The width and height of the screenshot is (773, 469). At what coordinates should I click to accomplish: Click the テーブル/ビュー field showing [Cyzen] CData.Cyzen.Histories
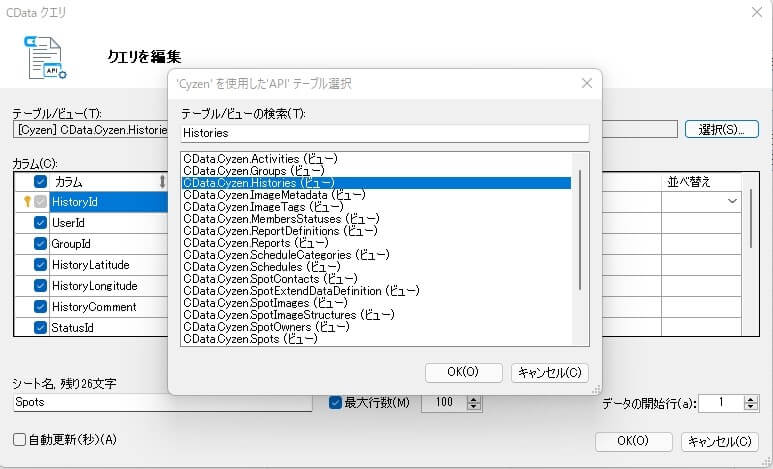pos(91,130)
